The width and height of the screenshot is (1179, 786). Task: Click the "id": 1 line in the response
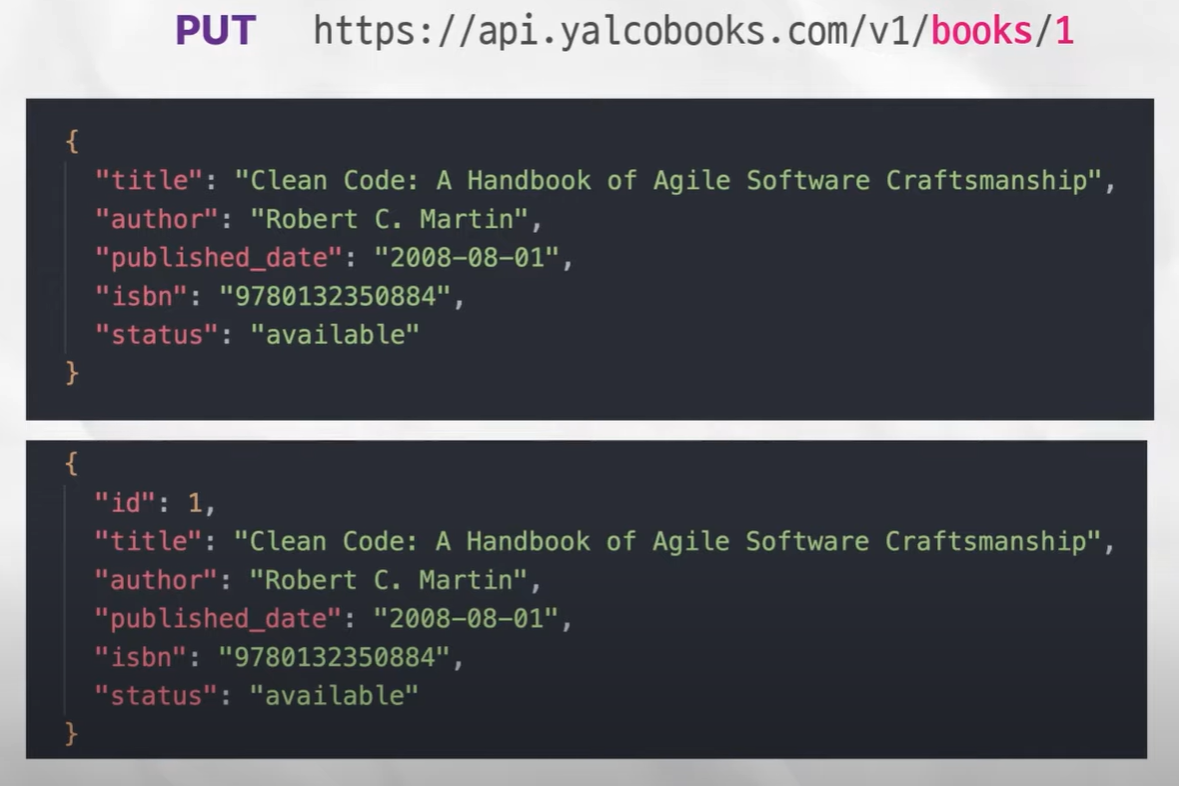pyautogui.click(x=155, y=502)
